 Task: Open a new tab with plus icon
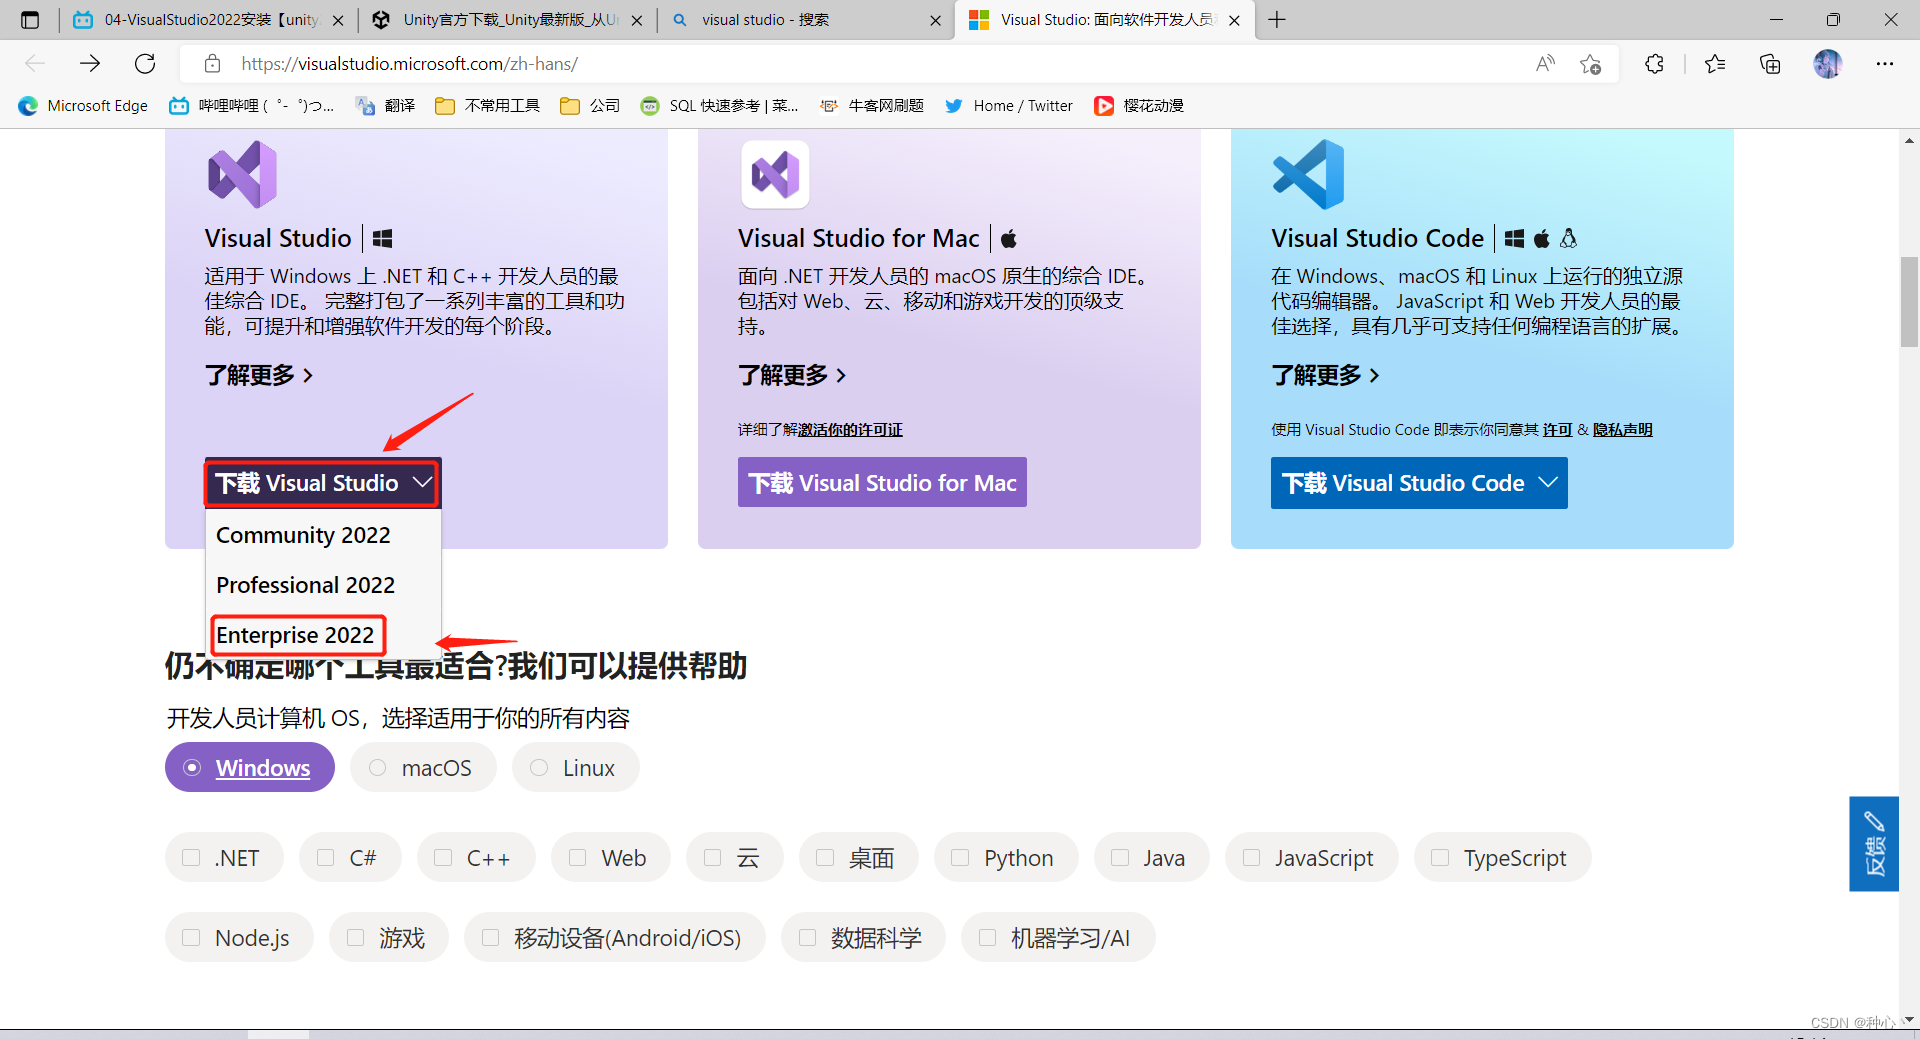[x=1277, y=19]
